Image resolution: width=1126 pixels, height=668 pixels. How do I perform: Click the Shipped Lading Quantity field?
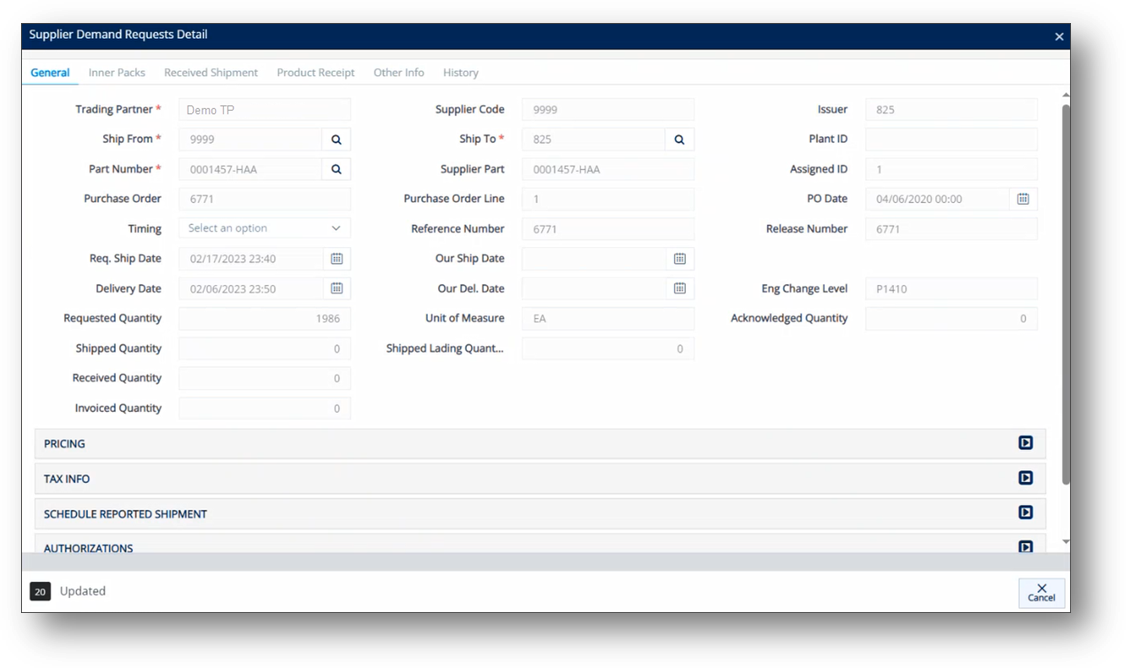pyautogui.click(x=608, y=348)
